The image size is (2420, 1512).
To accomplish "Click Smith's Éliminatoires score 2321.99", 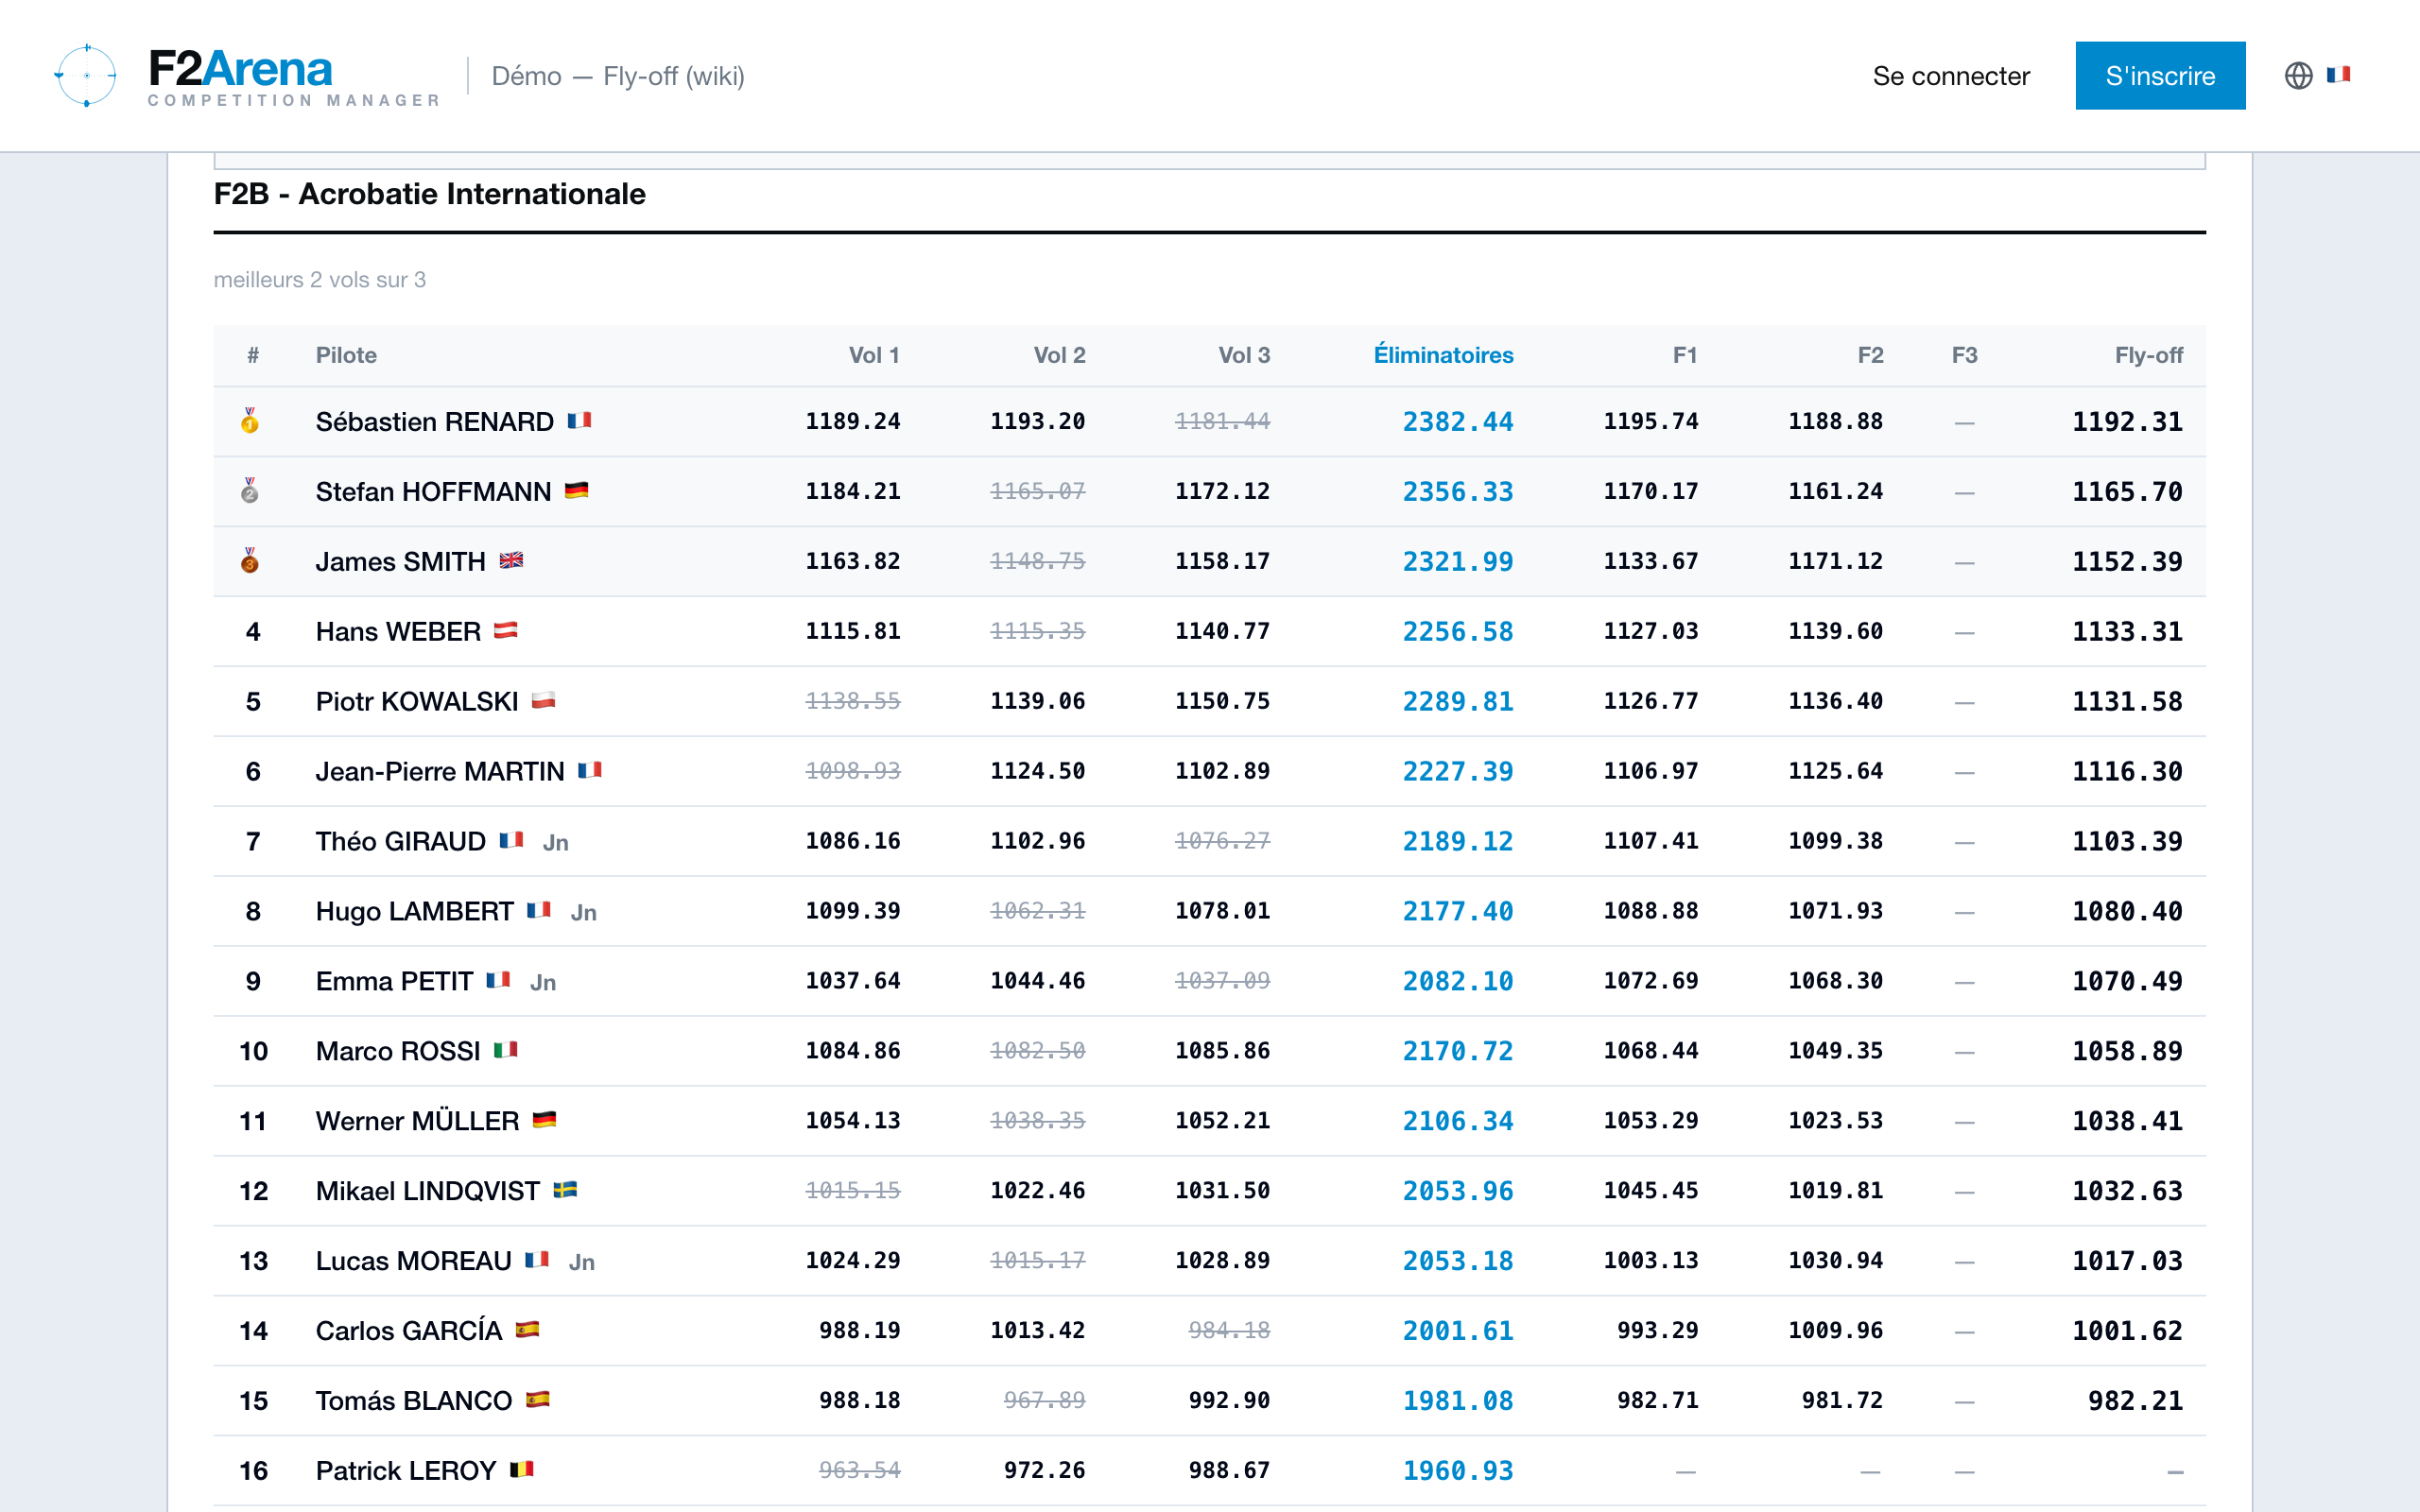I will point(1457,561).
